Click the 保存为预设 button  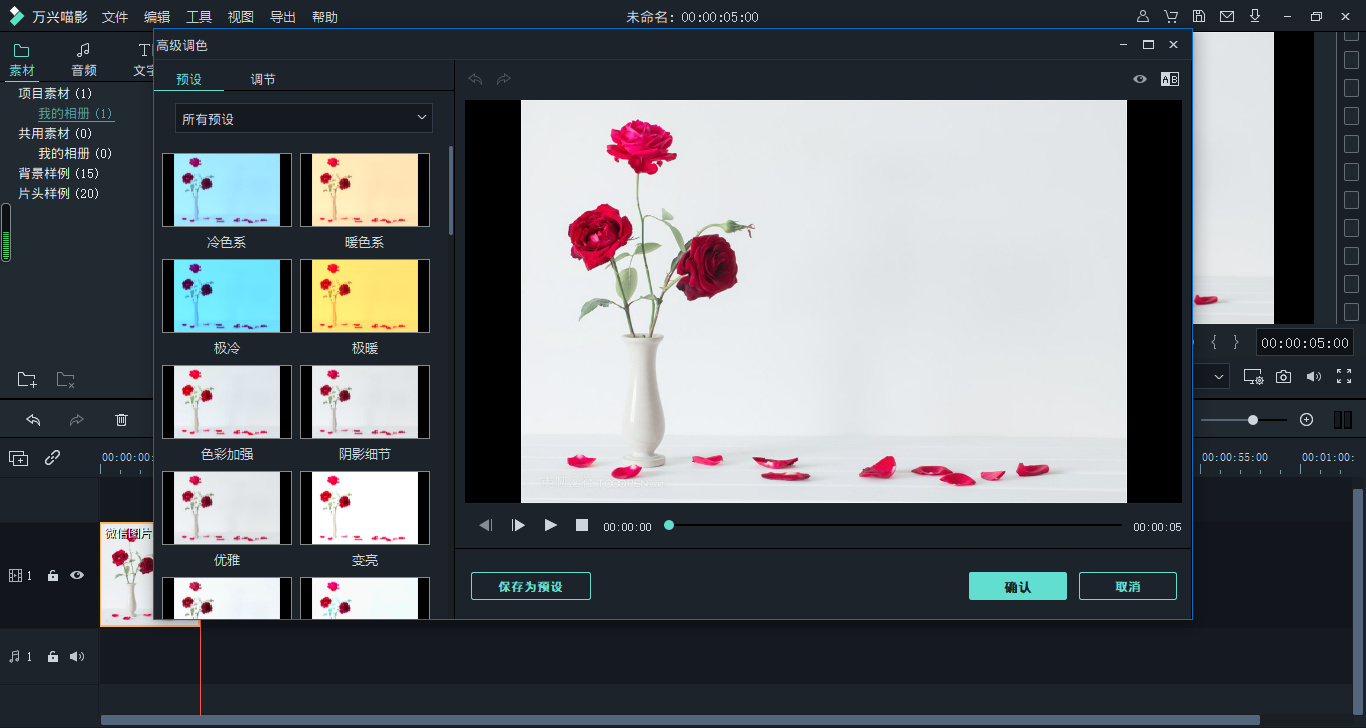(x=530, y=586)
